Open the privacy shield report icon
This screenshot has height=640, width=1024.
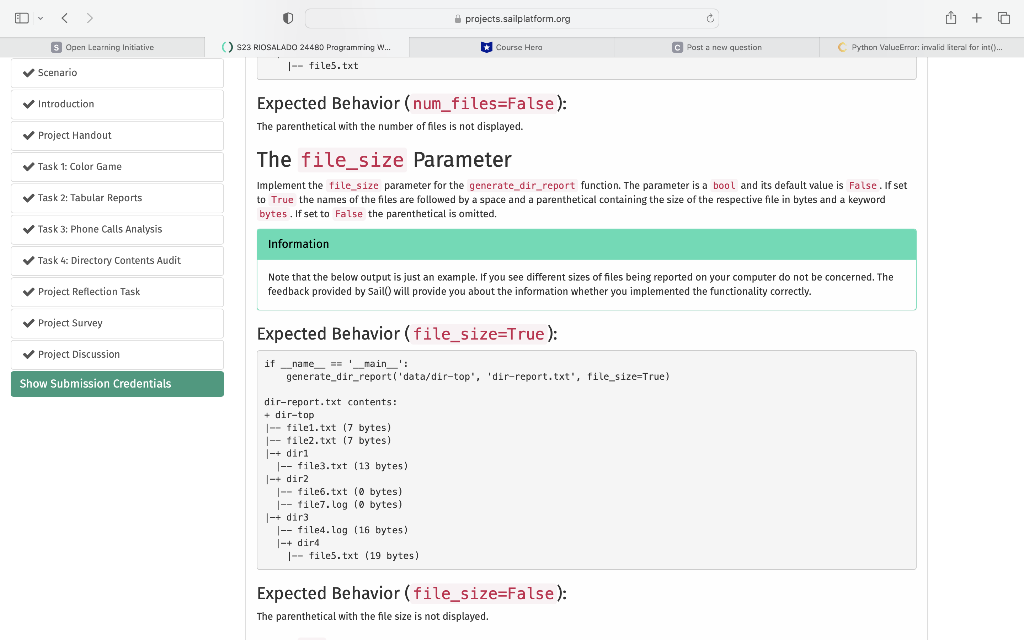coord(288,18)
